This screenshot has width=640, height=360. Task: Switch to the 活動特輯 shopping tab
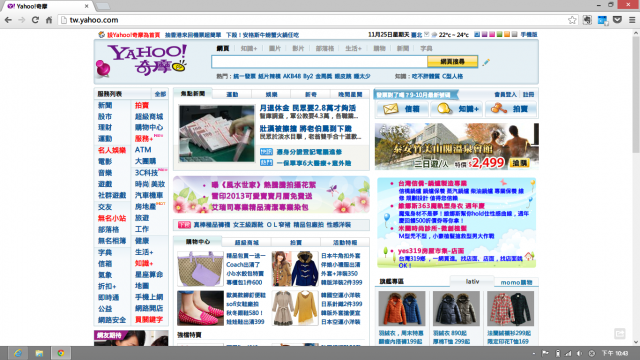[x=345, y=242]
